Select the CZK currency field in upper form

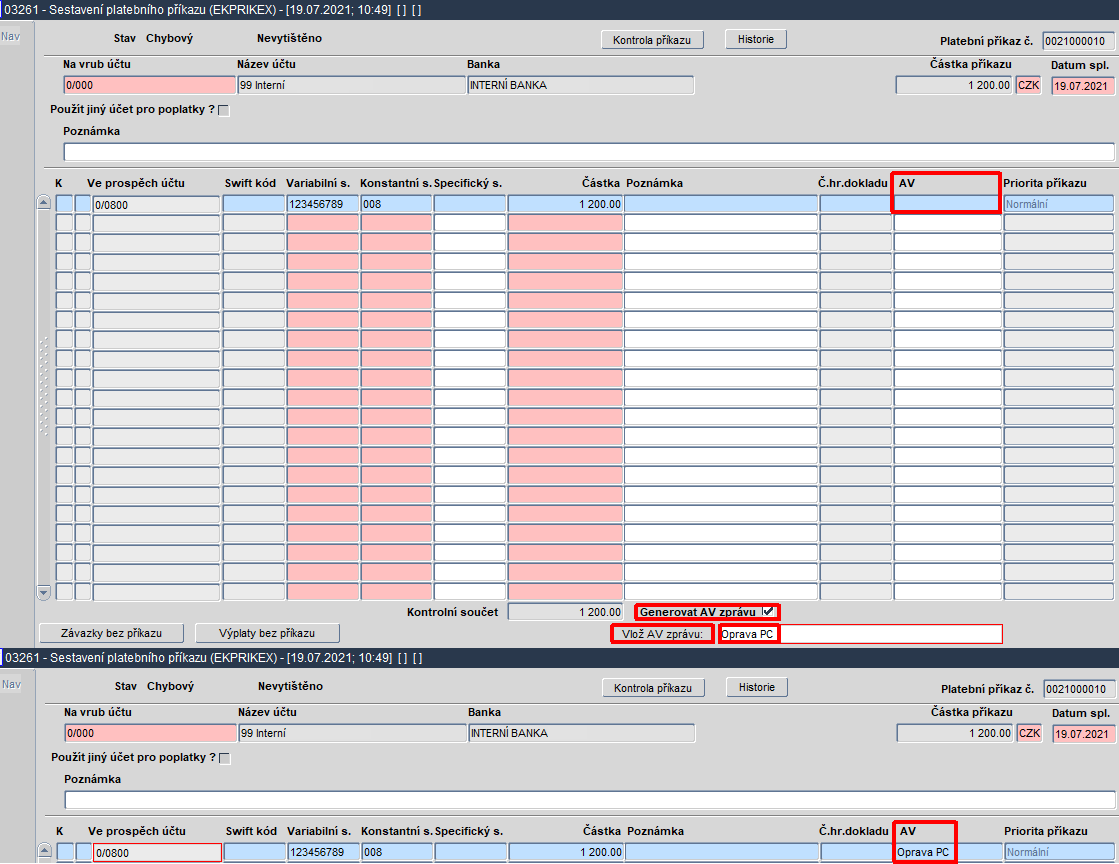point(1028,85)
